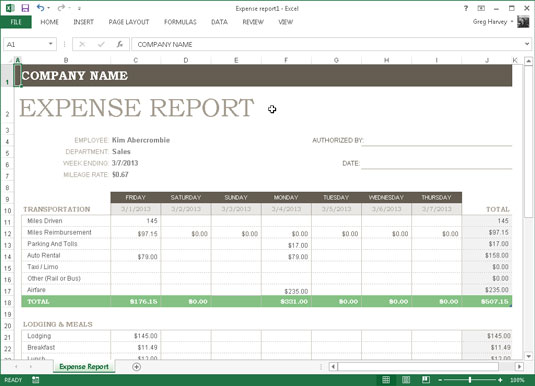Click the Airfare $235.00 Monday cell

[286, 290]
